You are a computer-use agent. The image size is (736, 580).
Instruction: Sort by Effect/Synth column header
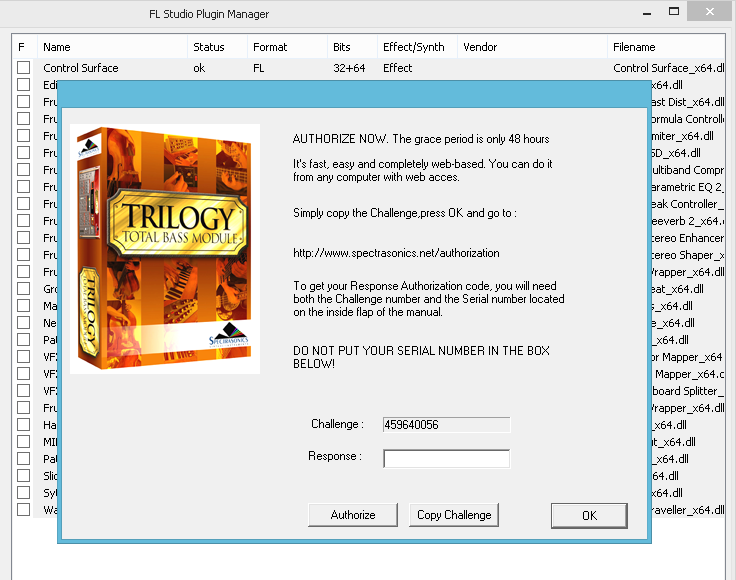coord(413,47)
